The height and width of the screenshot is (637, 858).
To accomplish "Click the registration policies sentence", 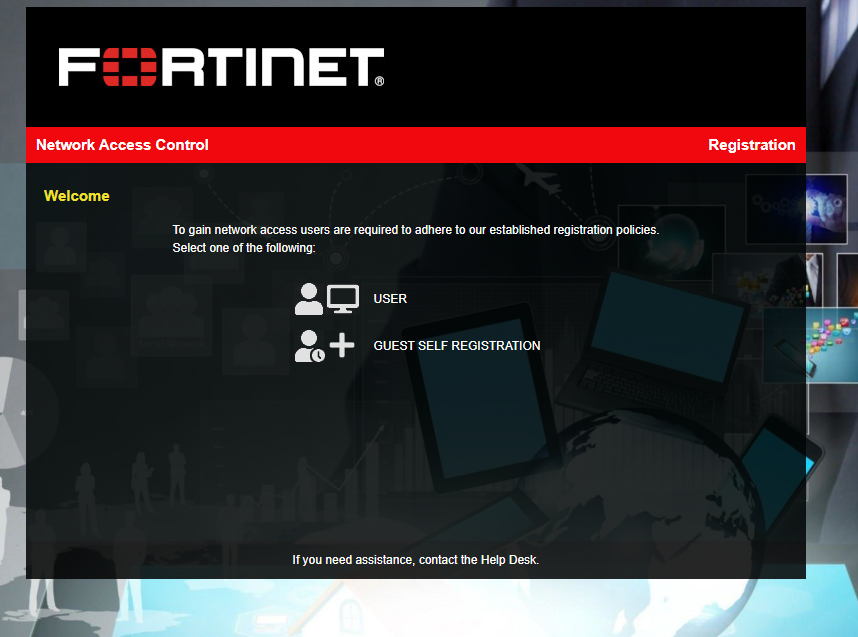I will (x=416, y=230).
